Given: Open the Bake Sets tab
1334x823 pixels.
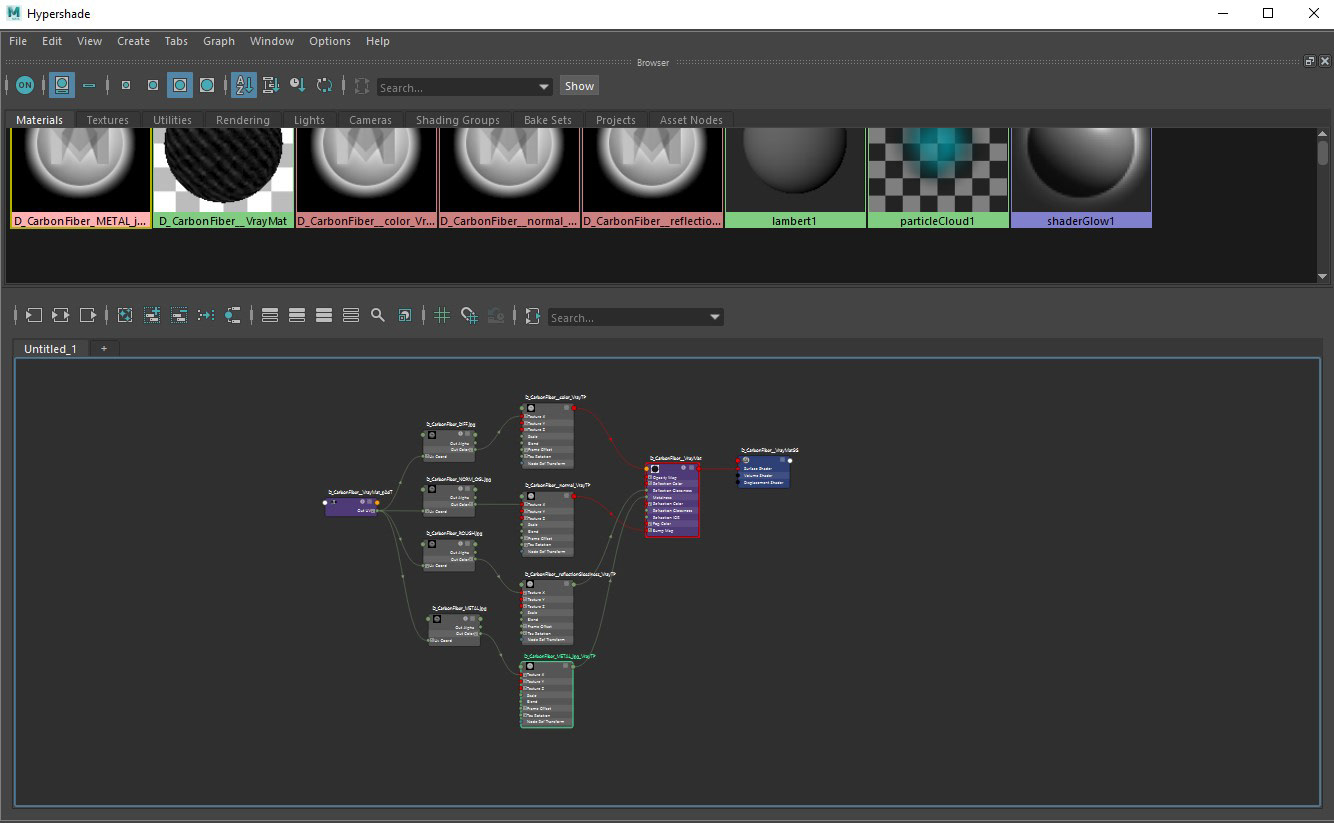Looking at the screenshot, I should [x=548, y=120].
